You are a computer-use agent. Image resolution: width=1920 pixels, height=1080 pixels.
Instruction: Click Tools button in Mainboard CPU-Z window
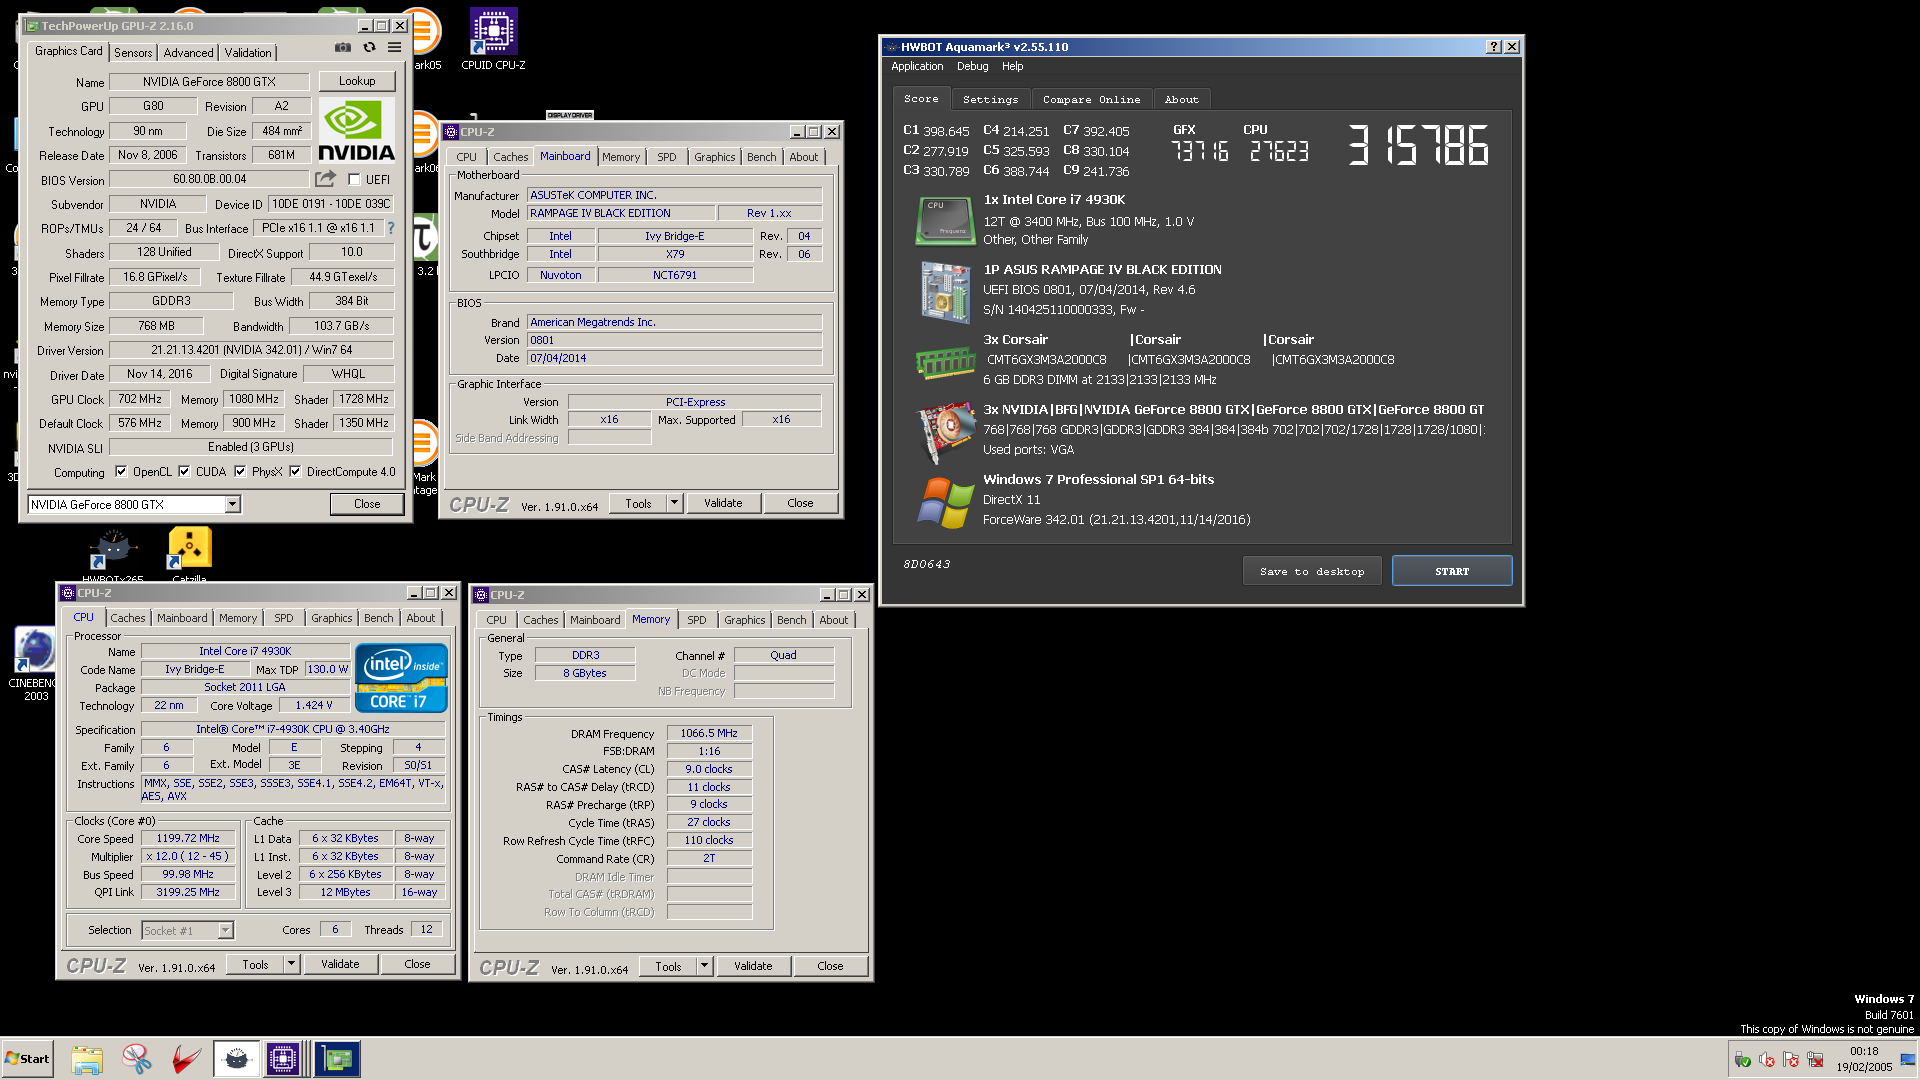pyautogui.click(x=638, y=503)
